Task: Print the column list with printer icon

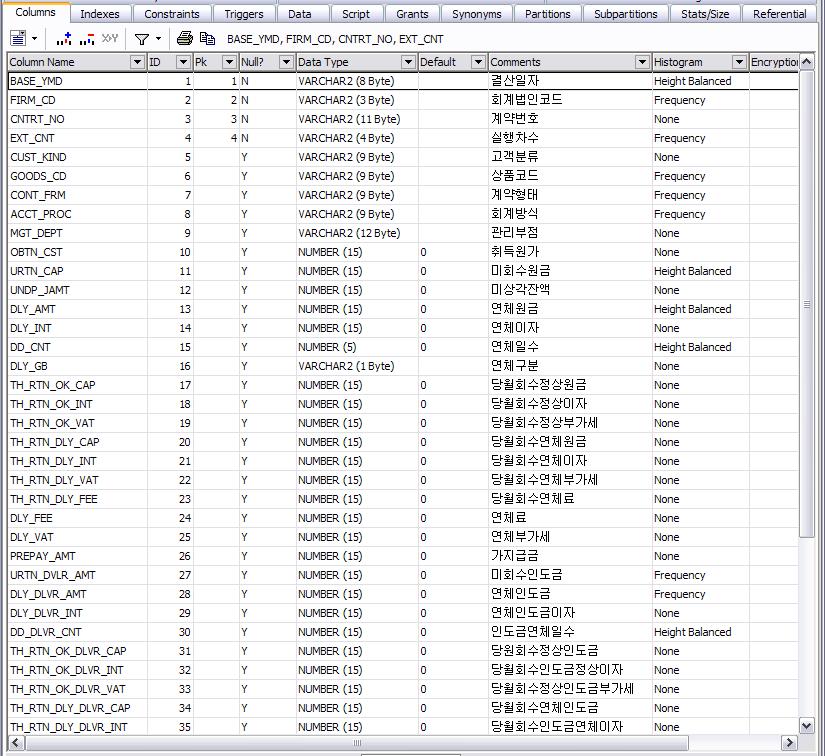Action: 184,39
